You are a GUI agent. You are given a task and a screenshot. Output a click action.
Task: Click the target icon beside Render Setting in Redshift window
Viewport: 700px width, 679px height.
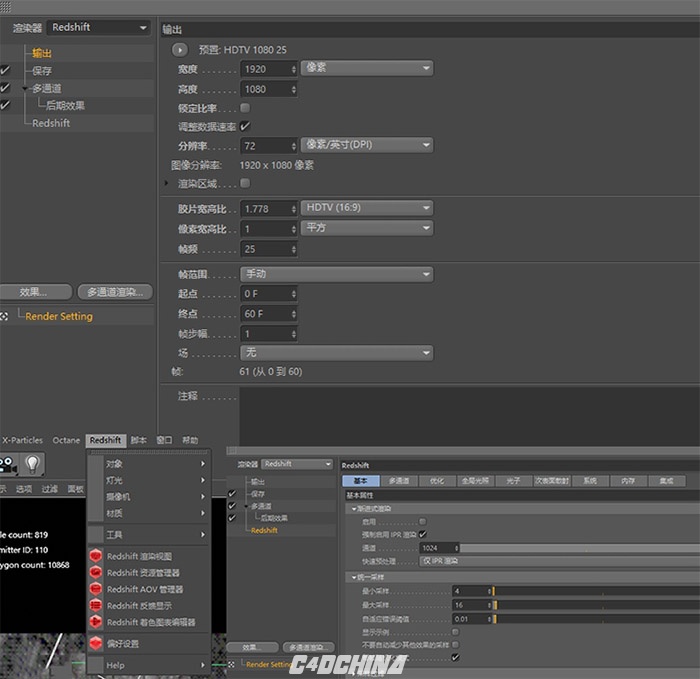[x=232, y=664]
